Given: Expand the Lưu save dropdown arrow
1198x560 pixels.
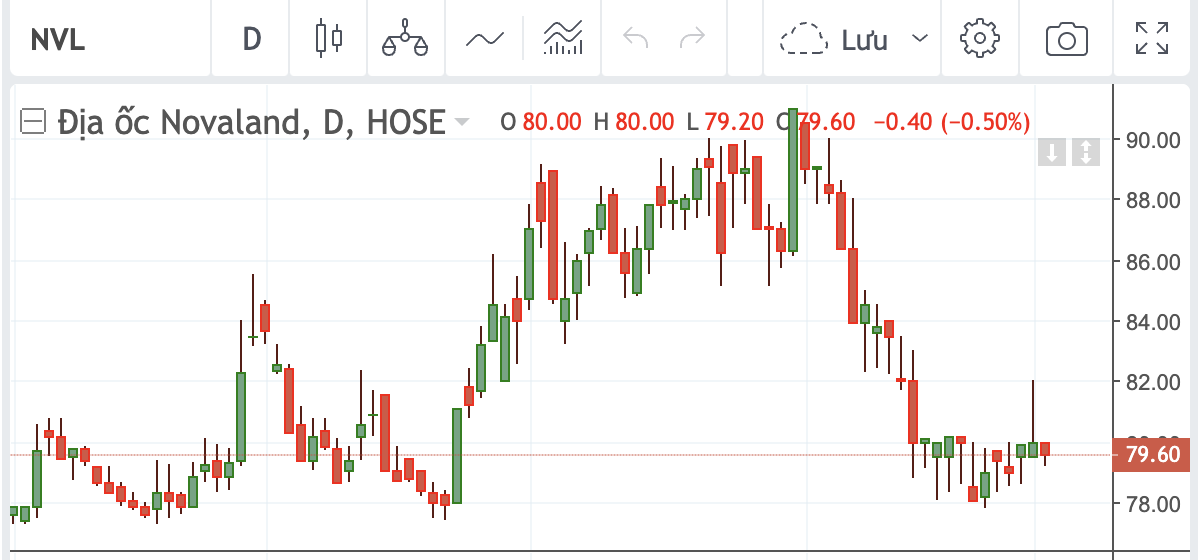Looking at the screenshot, I should click(920, 38).
